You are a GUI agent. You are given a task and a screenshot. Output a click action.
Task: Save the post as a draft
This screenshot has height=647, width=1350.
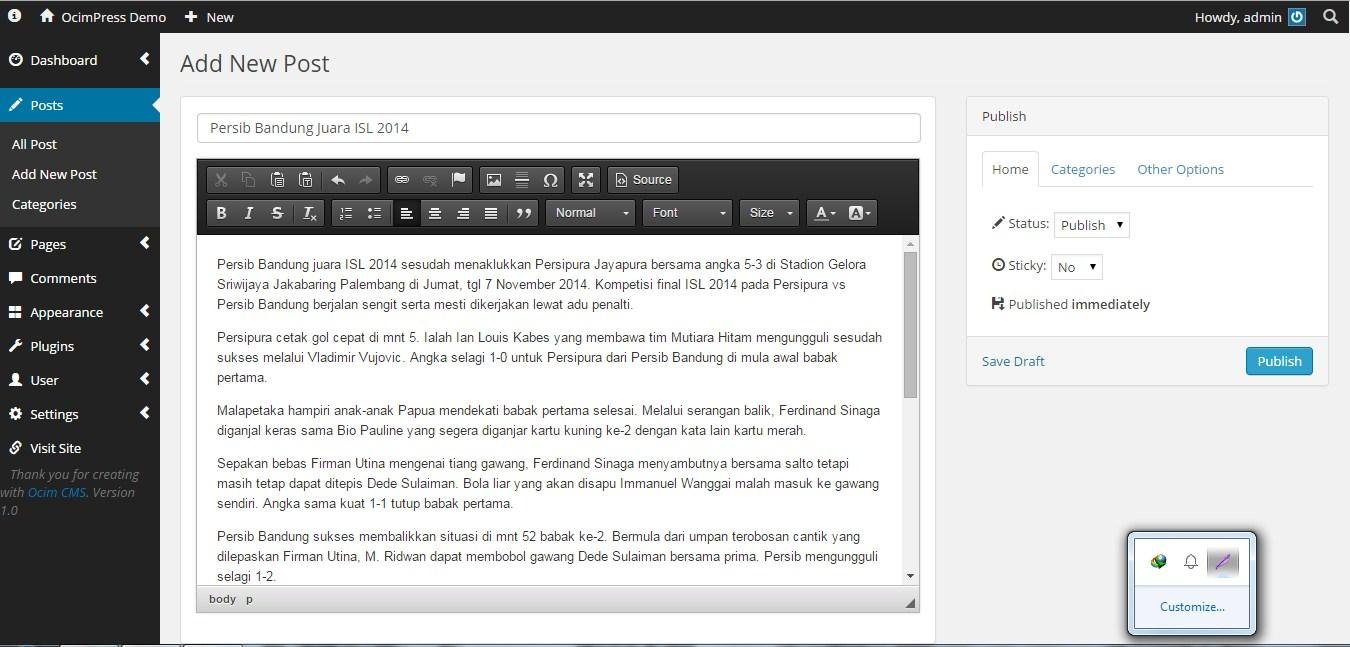click(x=1012, y=361)
